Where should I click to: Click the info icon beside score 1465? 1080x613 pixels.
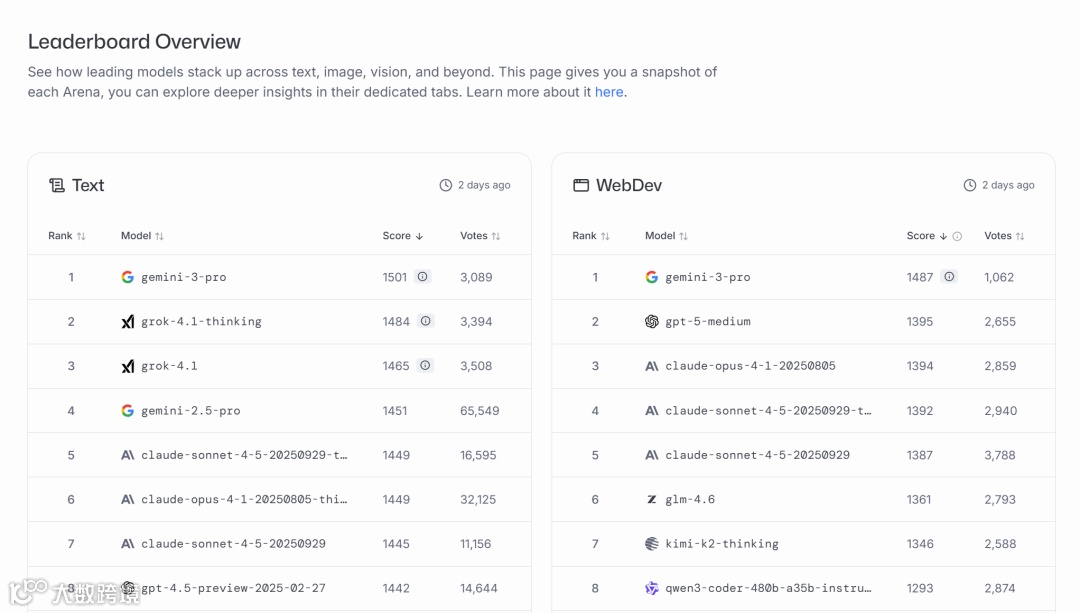[425, 366]
